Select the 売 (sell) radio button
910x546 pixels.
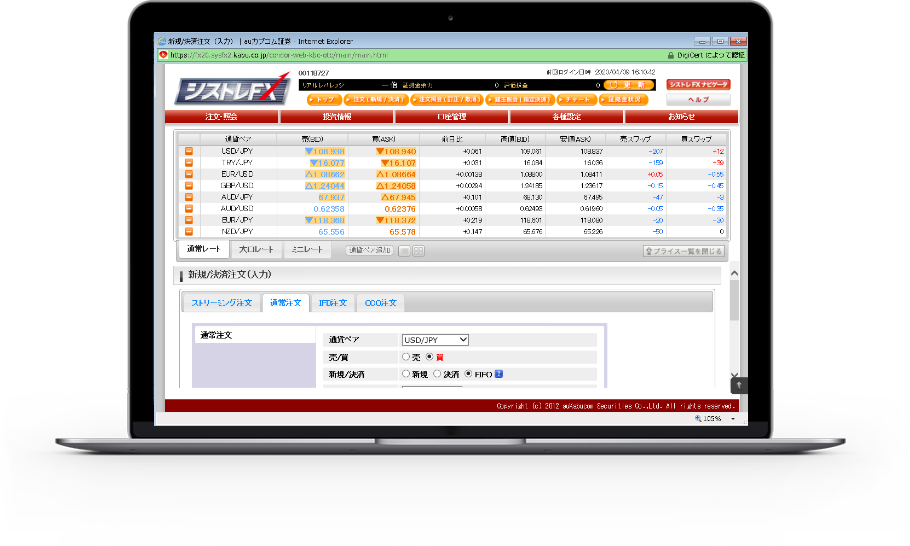coord(405,357)
